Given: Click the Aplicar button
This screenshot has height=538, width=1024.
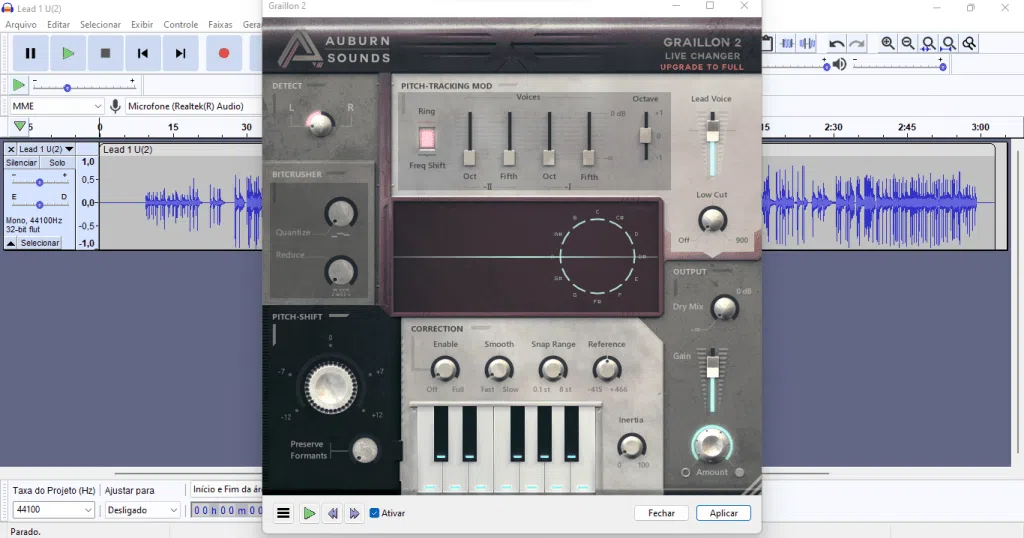Looking at the screenshot, I should [724, 513].
